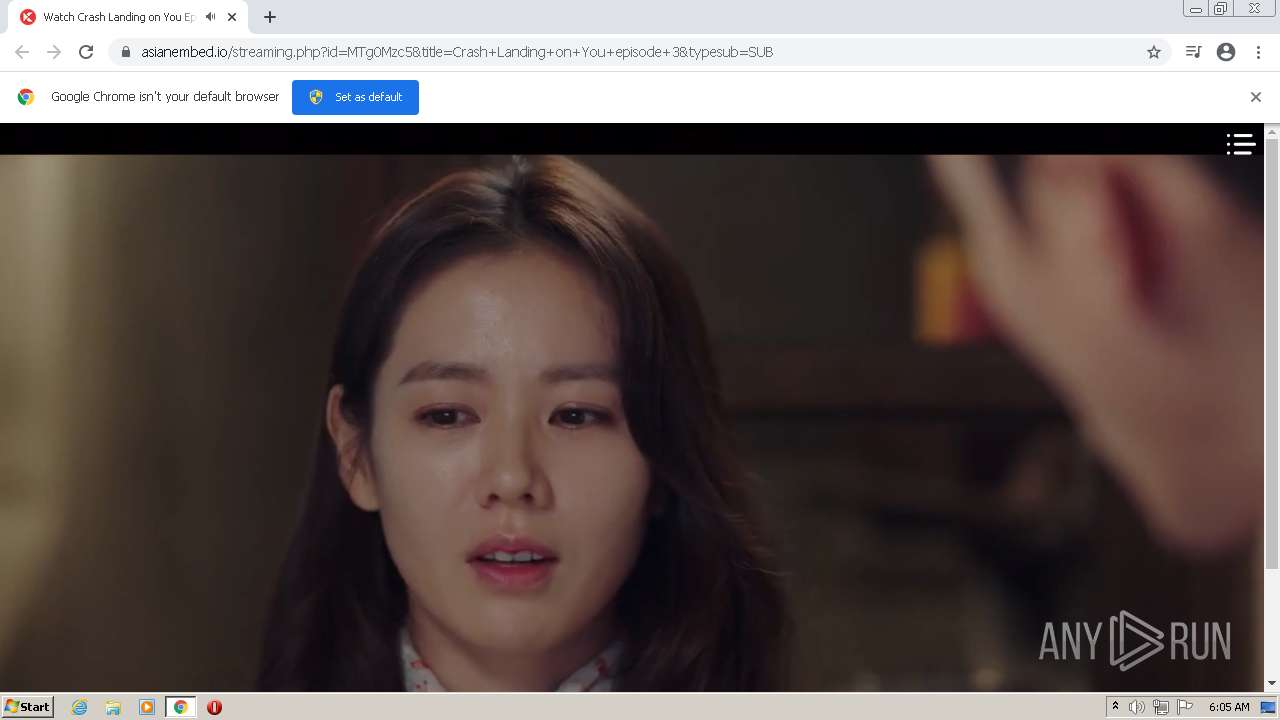Open the Chrome three-dot menu
This screenshot has width=1280, height=720.
(1258, 52)
